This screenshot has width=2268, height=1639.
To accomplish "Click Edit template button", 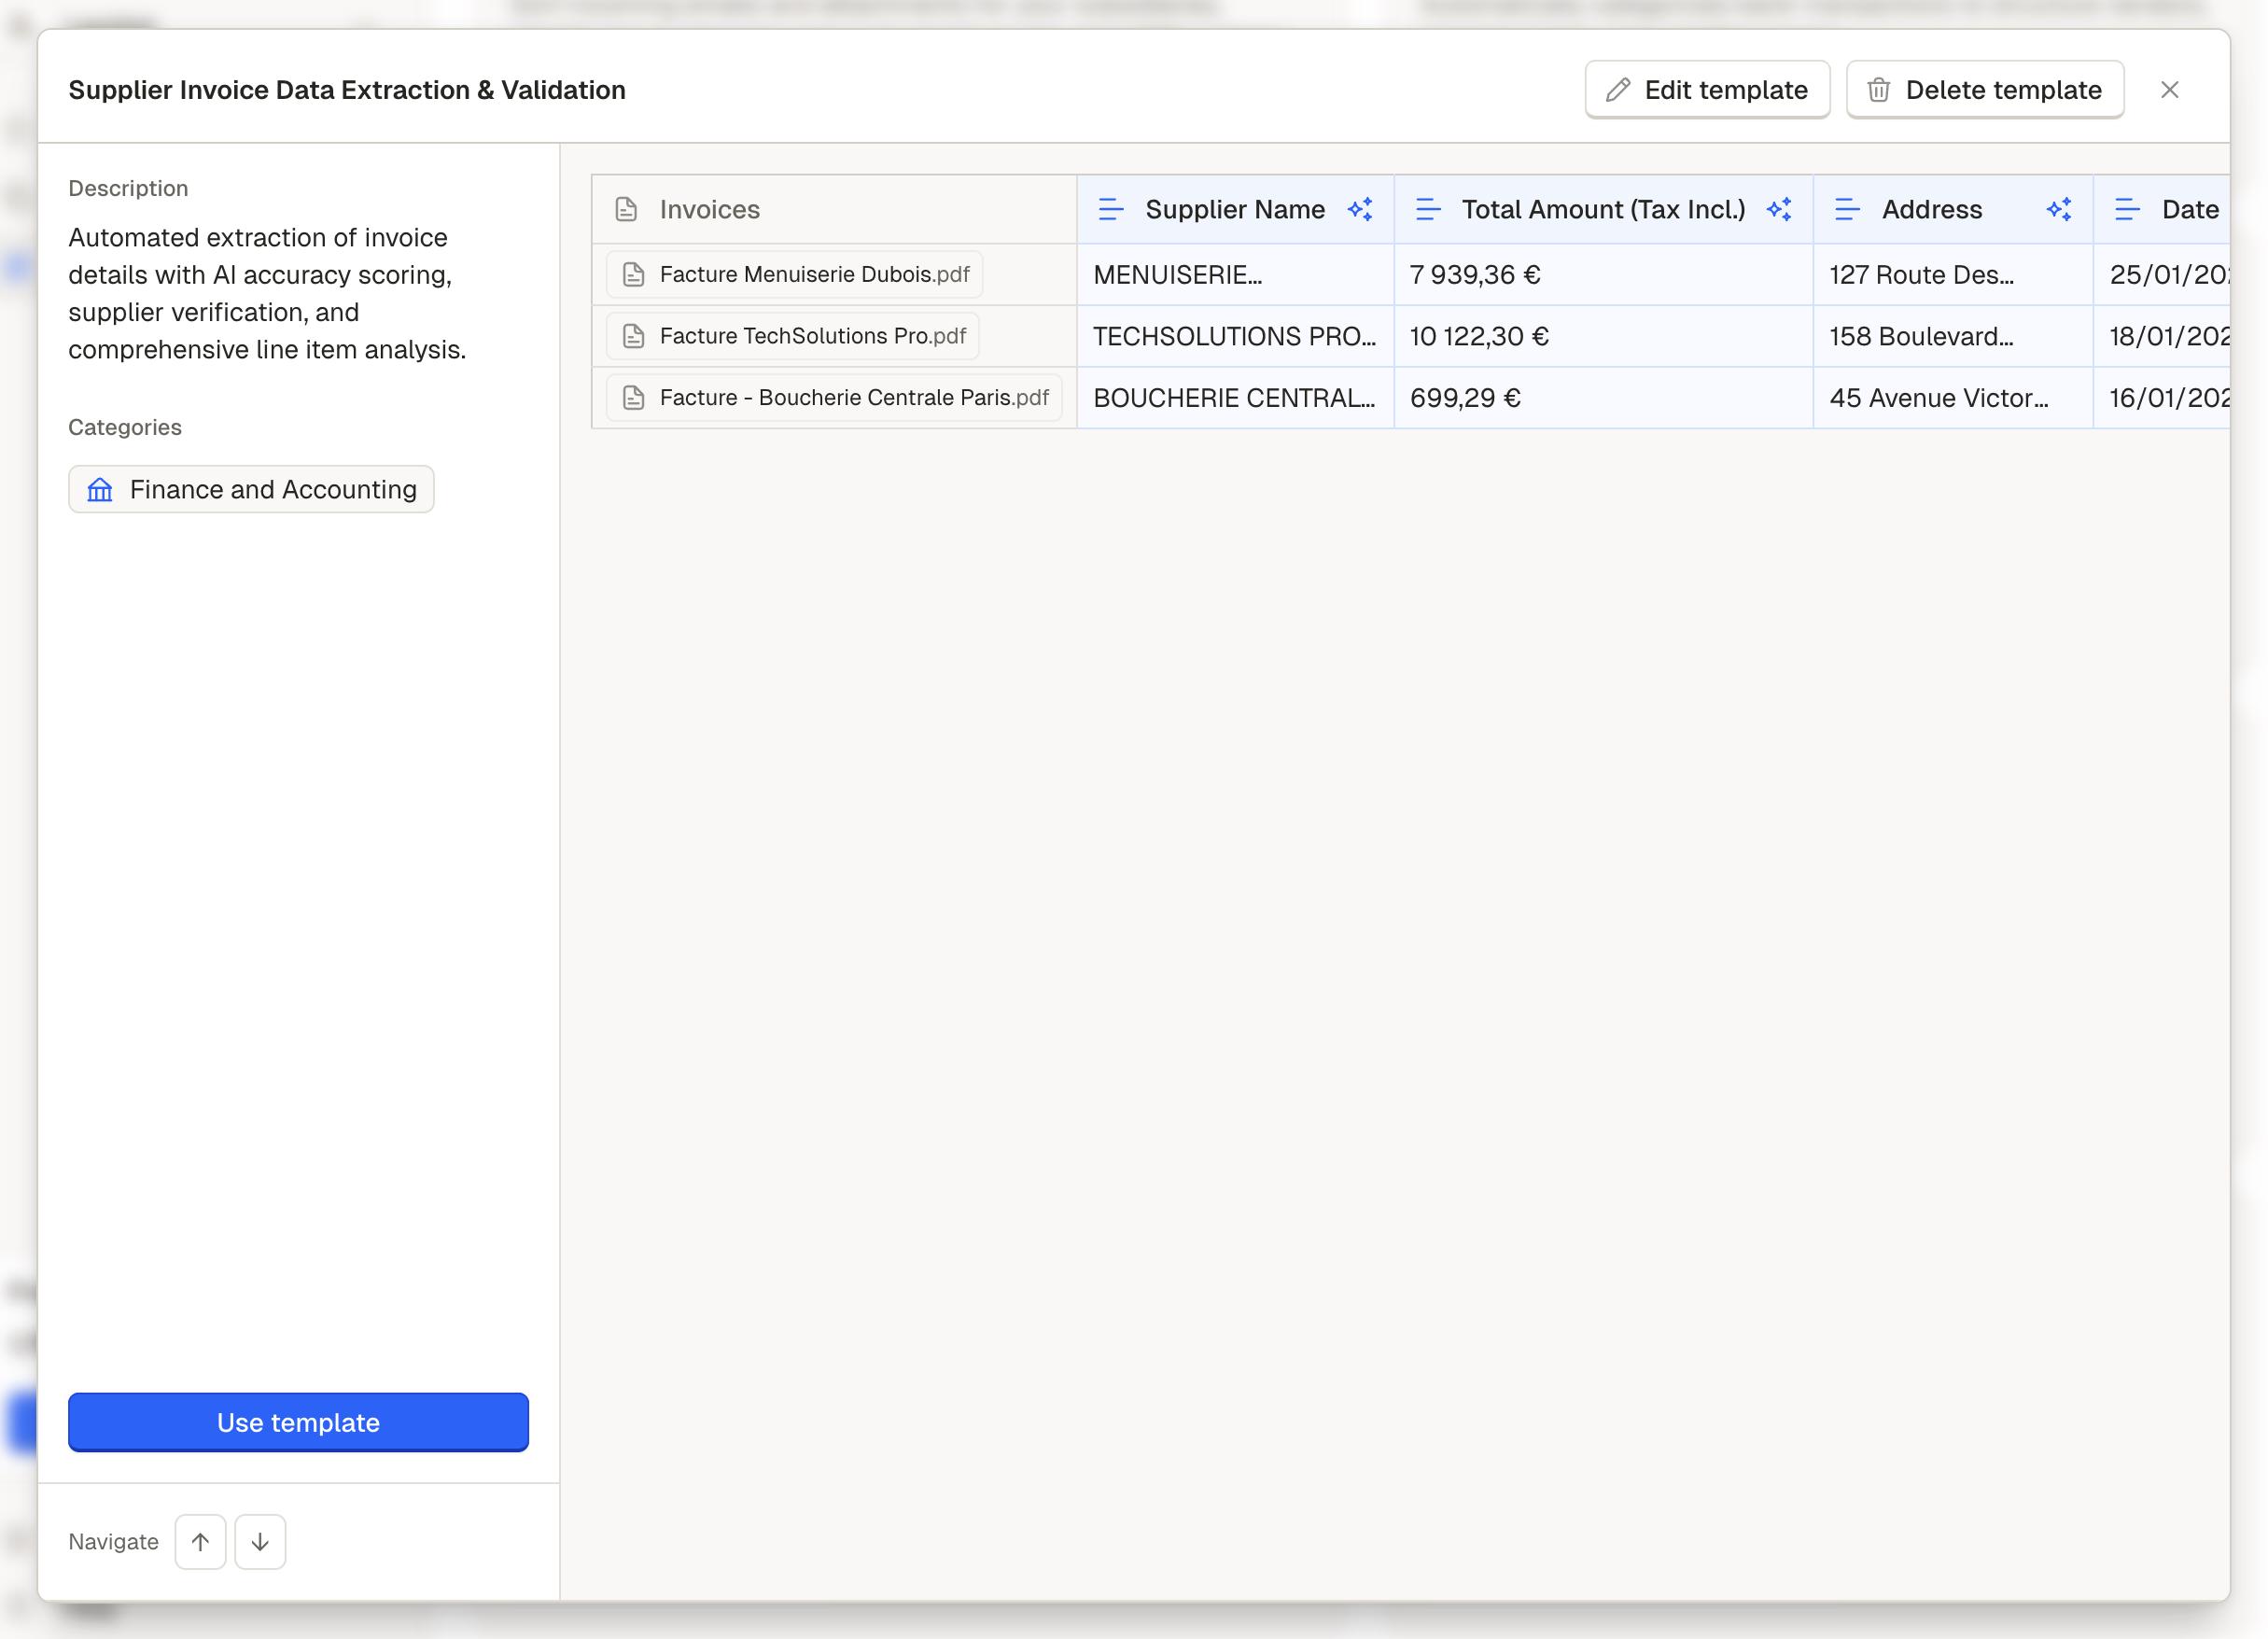I will point(1707,90).
